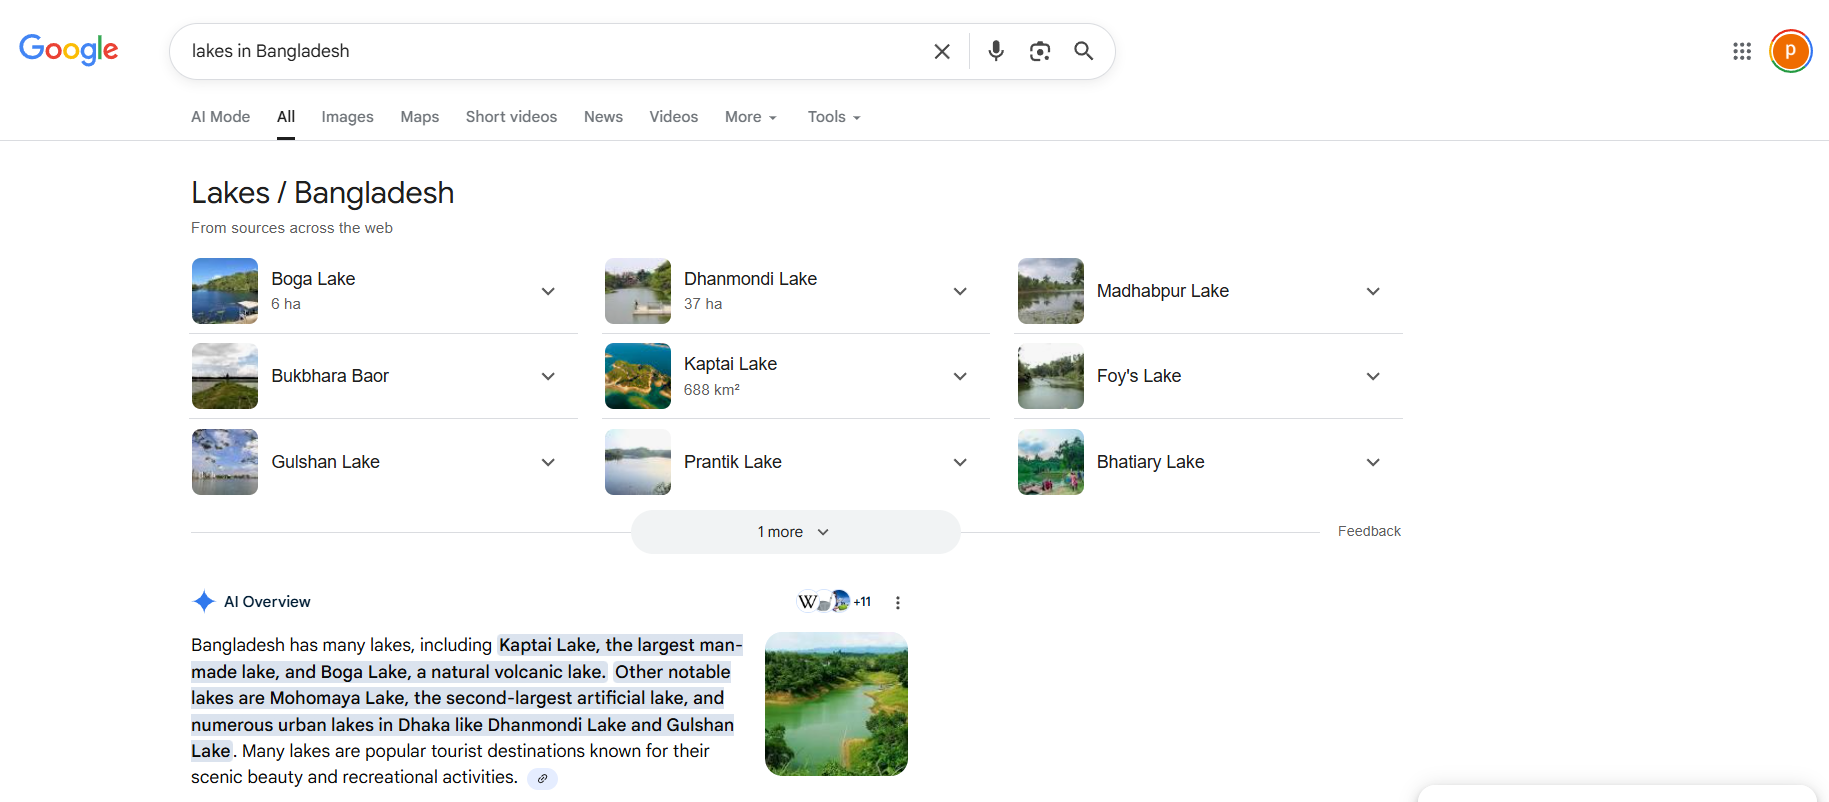Click Dhanmondi Lake thumbnail image

(x=638, y=291)
